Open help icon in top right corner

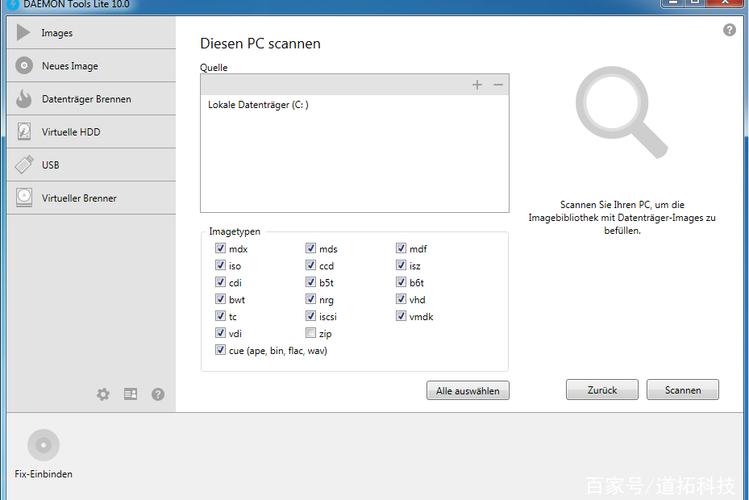pyautogui.click(x=729, y=30)
